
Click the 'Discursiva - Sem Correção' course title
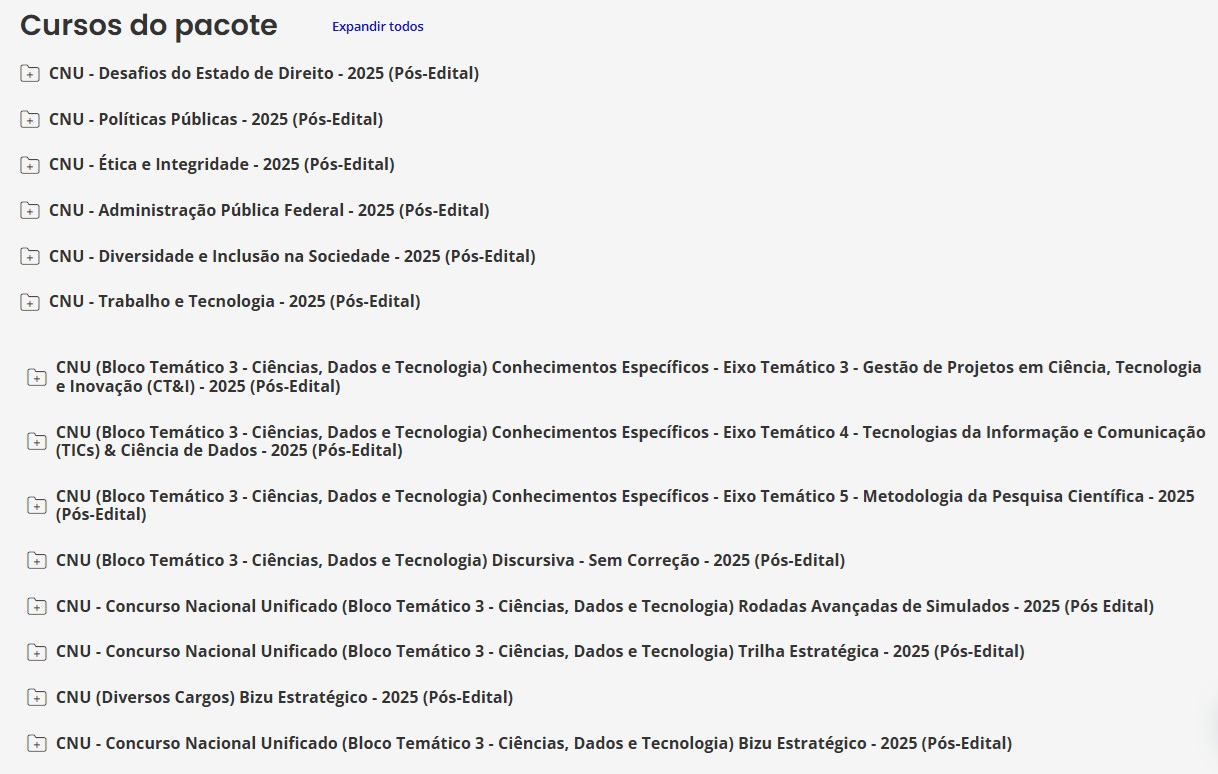(x=451, y=560)
